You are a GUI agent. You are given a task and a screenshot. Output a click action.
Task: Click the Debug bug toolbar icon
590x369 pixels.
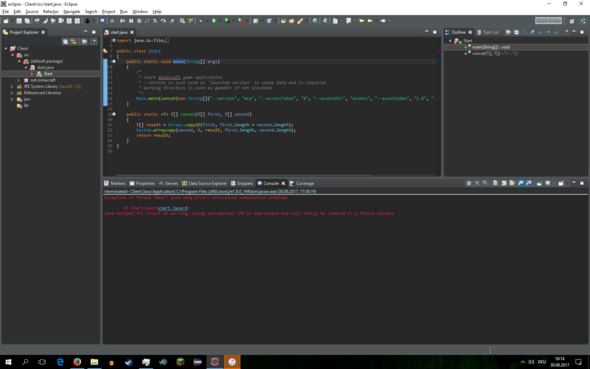201,21
